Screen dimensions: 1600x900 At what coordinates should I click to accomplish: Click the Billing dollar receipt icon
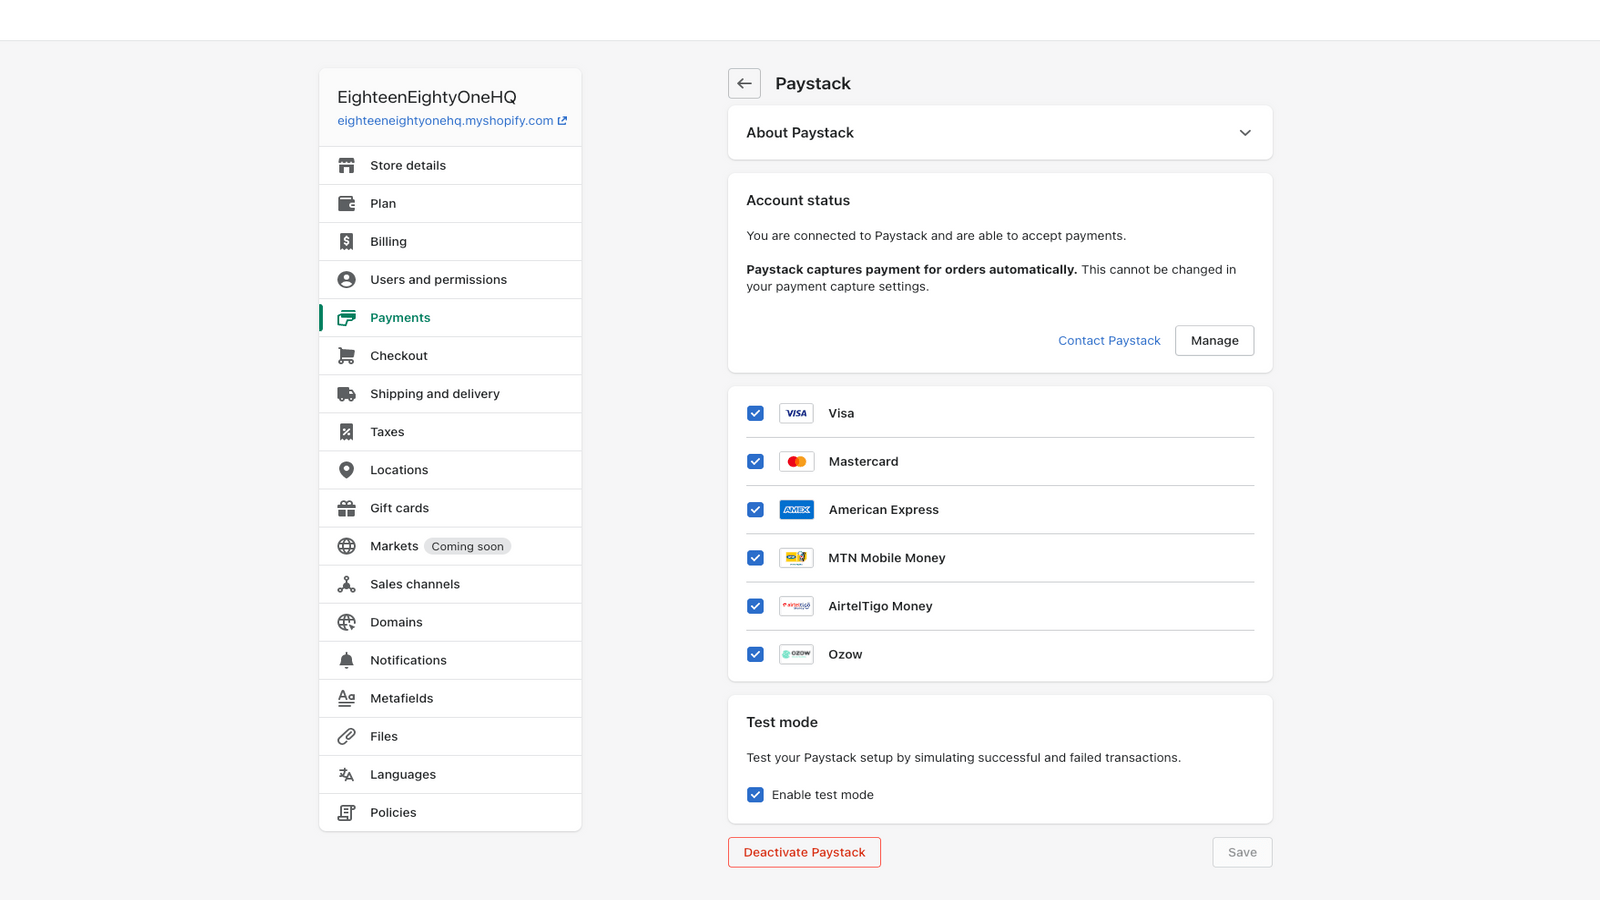pos(346,241)
